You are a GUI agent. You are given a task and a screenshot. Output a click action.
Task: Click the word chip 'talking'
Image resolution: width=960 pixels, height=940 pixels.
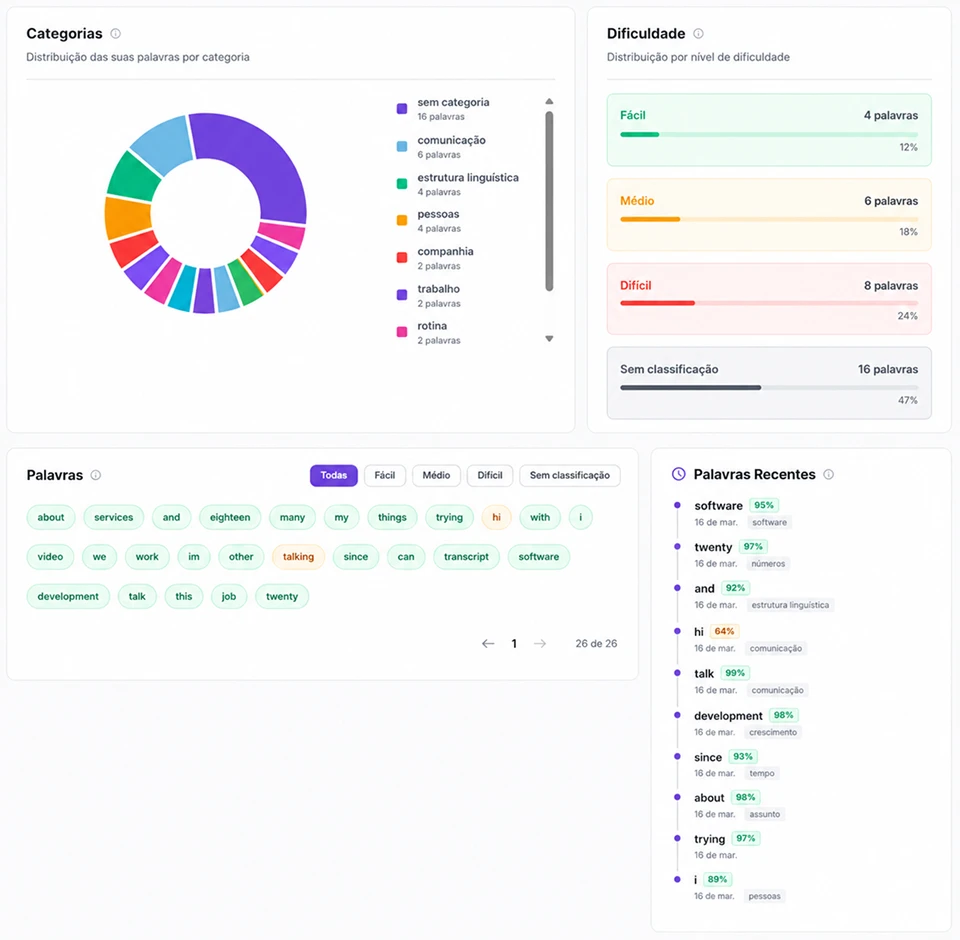(x=298, y=557)
